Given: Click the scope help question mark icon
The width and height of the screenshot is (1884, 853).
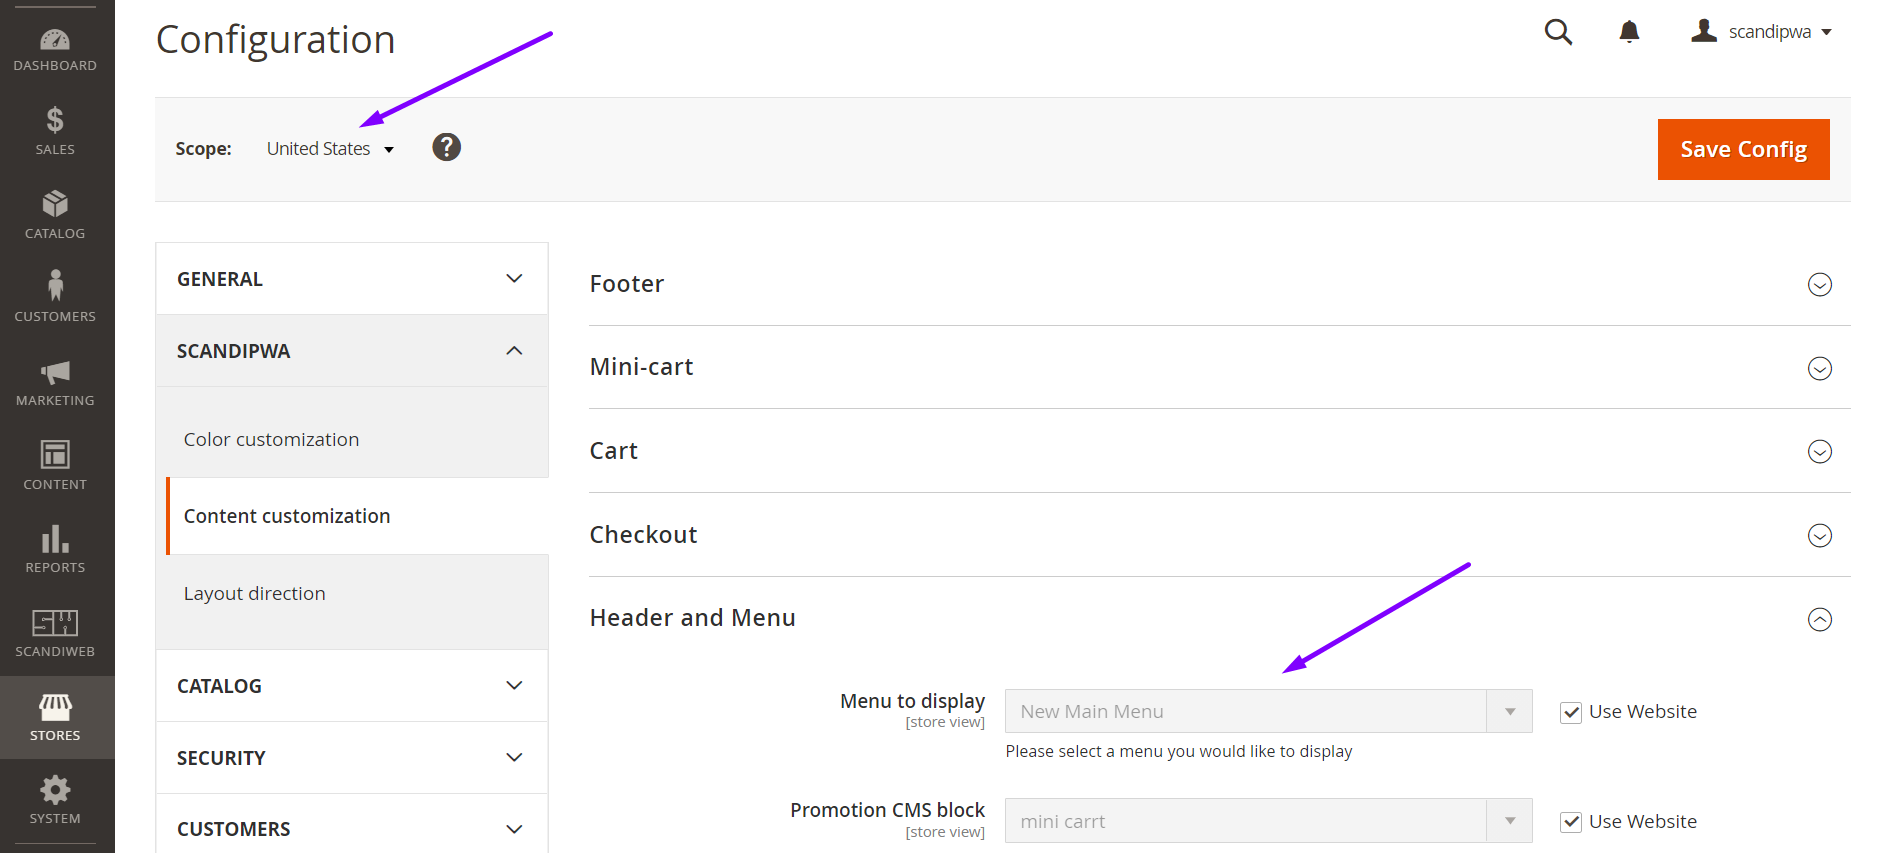Looking at the screenshot, I should pos(446,147).
